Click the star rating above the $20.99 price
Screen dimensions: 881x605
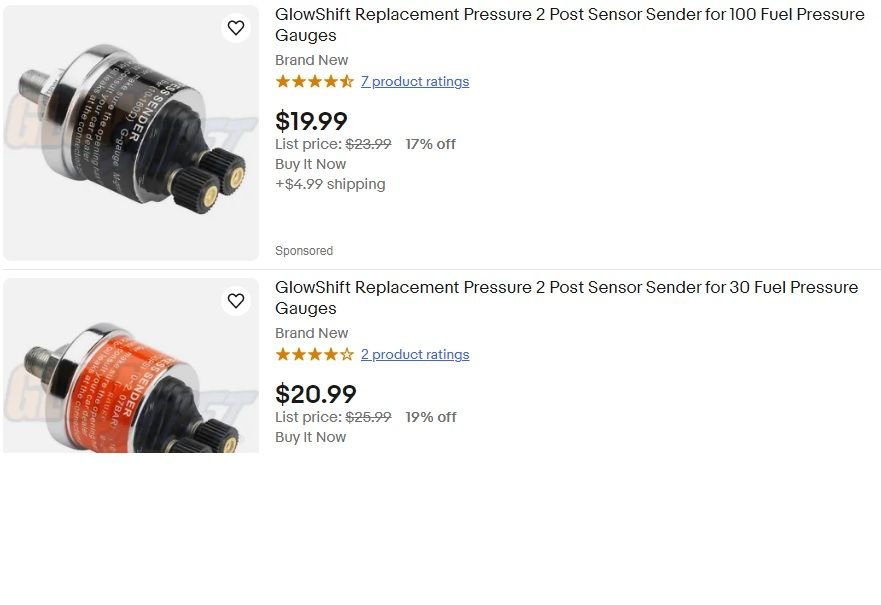coord(314,355)
